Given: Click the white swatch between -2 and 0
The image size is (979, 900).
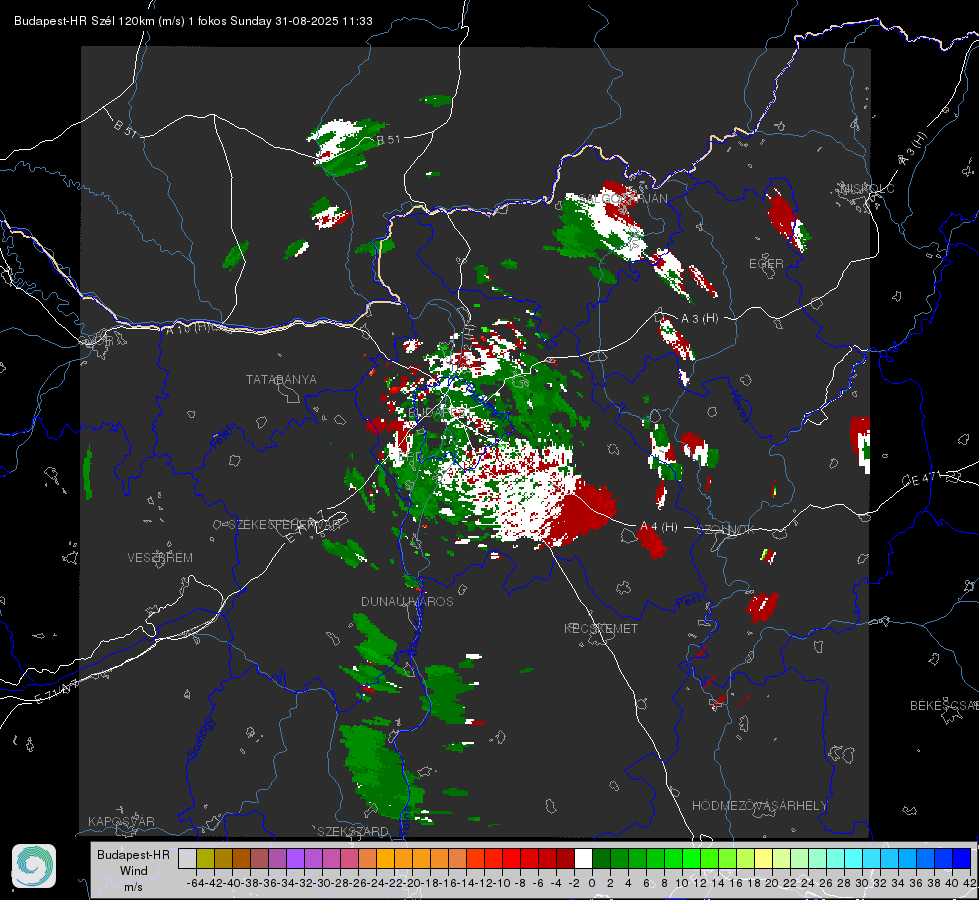Looking at the screenshot, I should pyautogui.click(x=583, y=858).
